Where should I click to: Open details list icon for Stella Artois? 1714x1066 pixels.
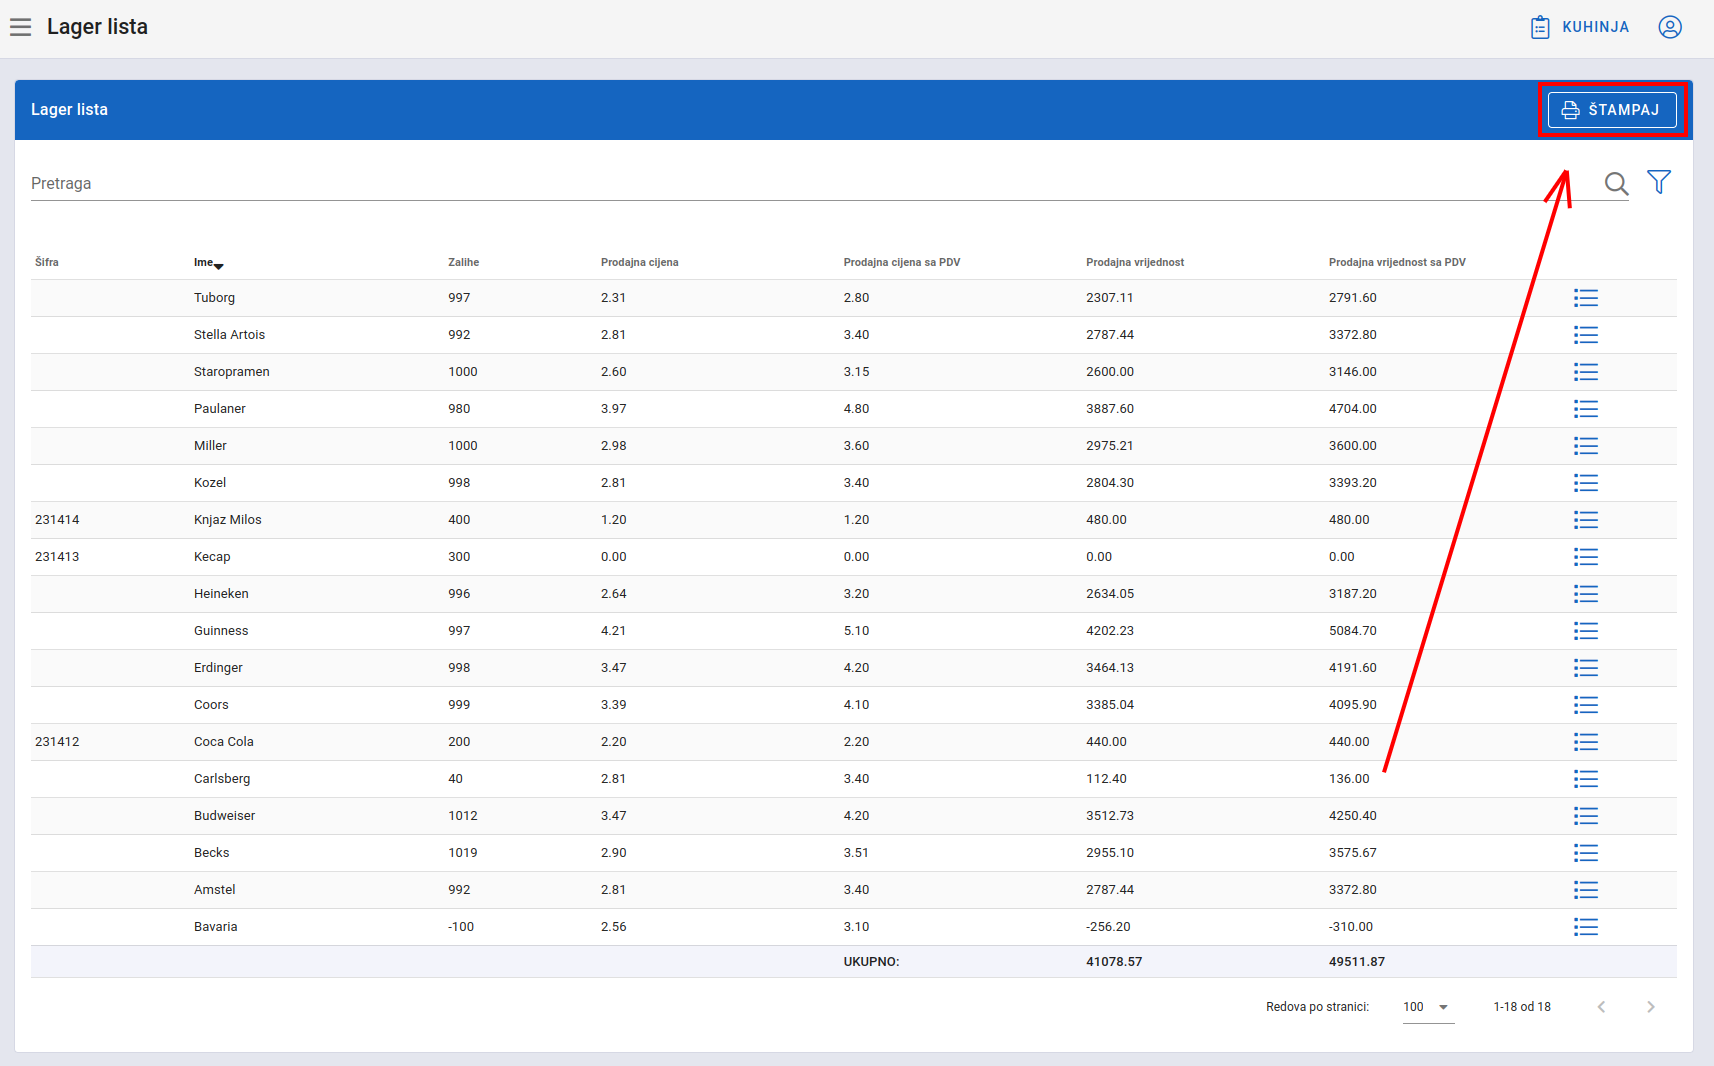click(x=1586, y=335)
